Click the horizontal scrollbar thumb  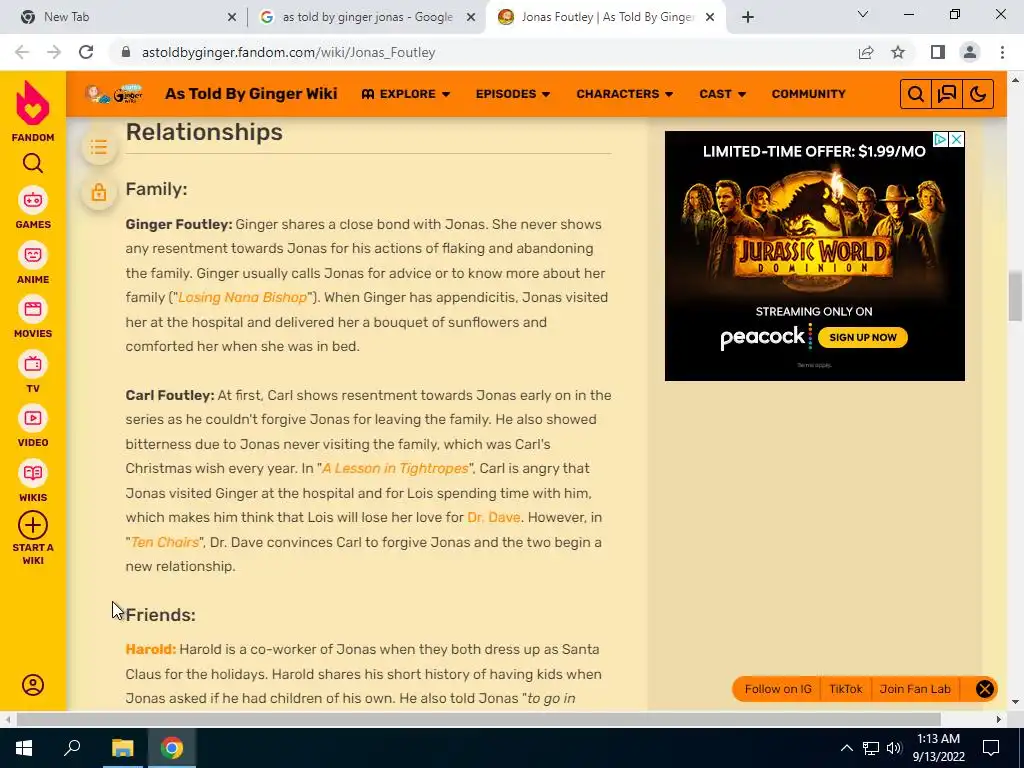pyautogui.click(x=479, y=719)
